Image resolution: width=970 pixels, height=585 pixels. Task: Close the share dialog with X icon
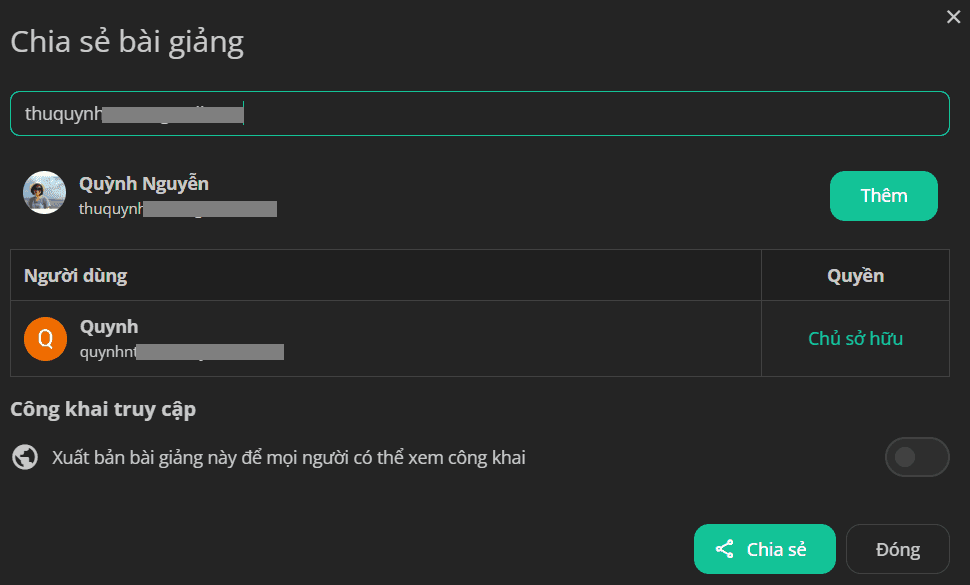point(953,17)
